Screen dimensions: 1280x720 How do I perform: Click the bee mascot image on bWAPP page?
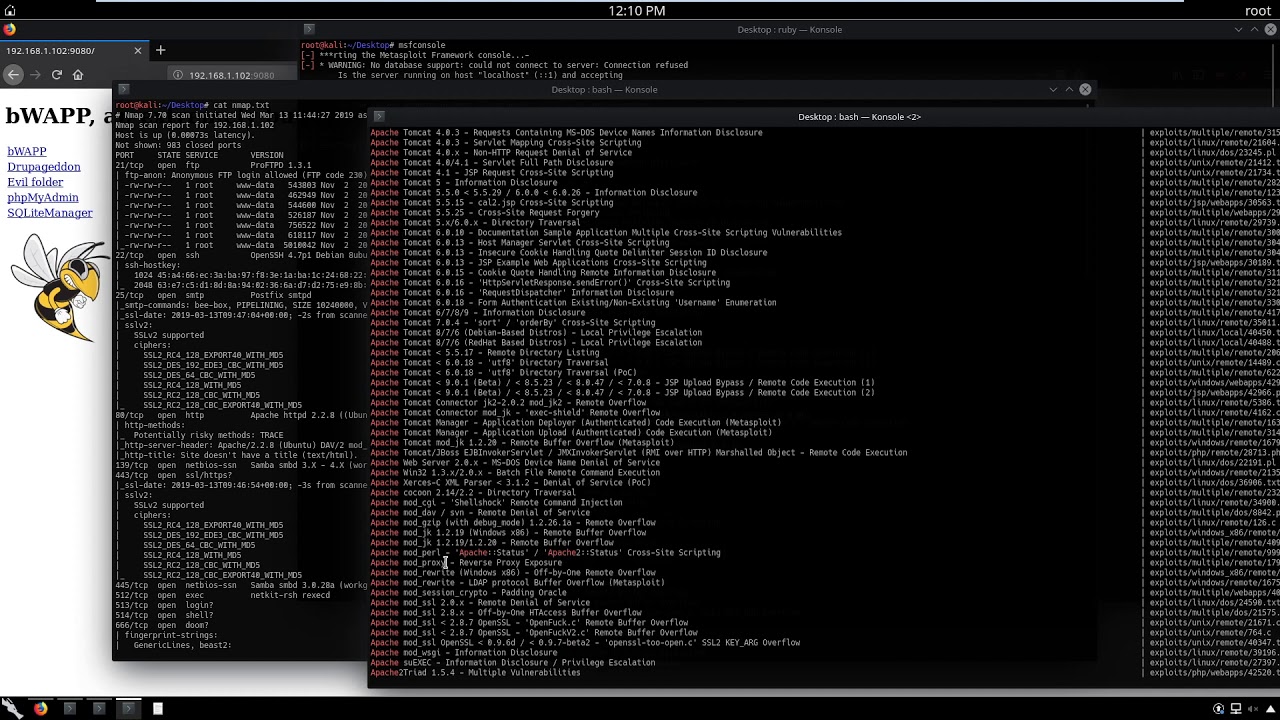pyautogui.click(x=58, y=286)
